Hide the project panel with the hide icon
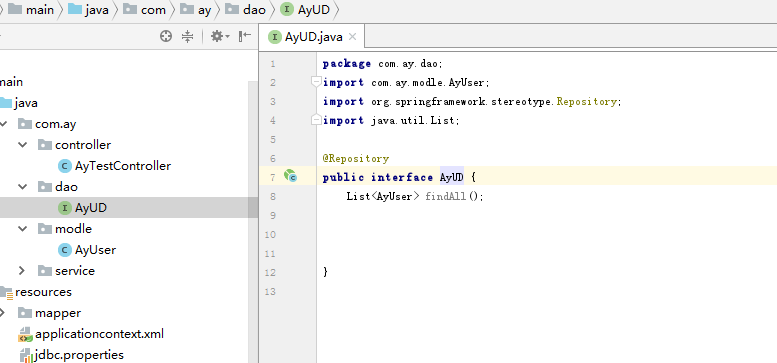This screenshot has width=777, height=363. click(245, 36)
